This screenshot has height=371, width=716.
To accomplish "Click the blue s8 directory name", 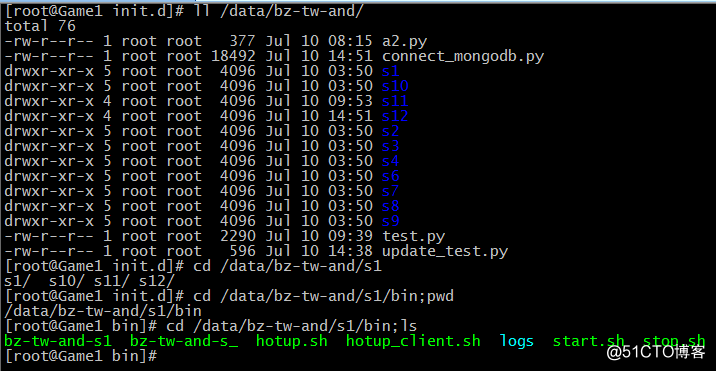I will (x=390, y=206).
